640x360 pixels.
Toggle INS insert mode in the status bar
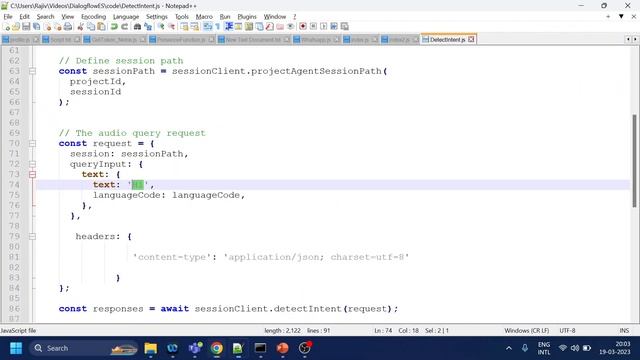[624, 331]
